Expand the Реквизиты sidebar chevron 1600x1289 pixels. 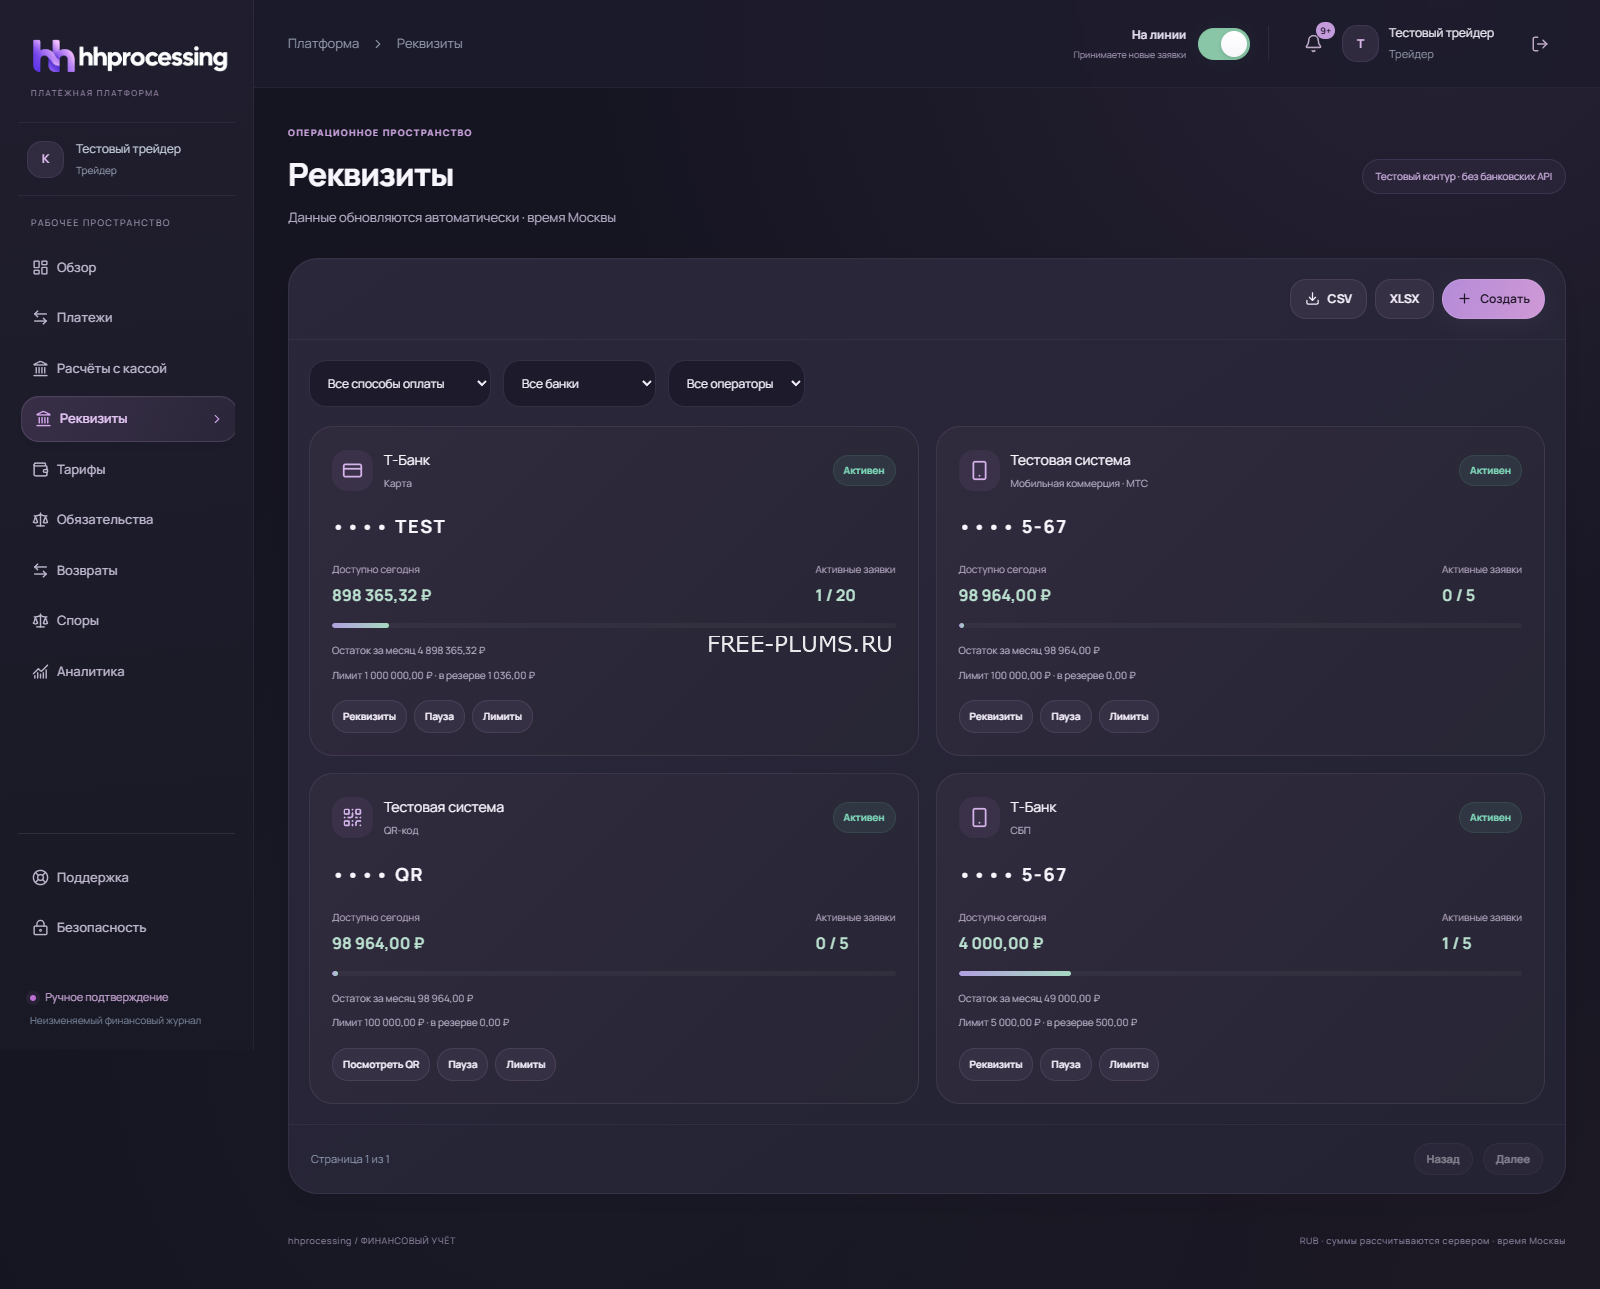(217, 419)
